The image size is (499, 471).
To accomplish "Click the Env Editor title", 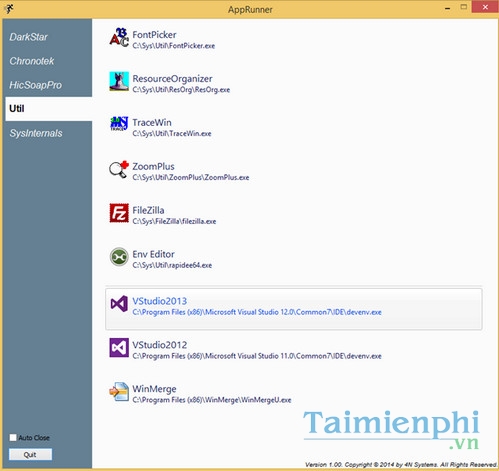I will coord(153,254).
